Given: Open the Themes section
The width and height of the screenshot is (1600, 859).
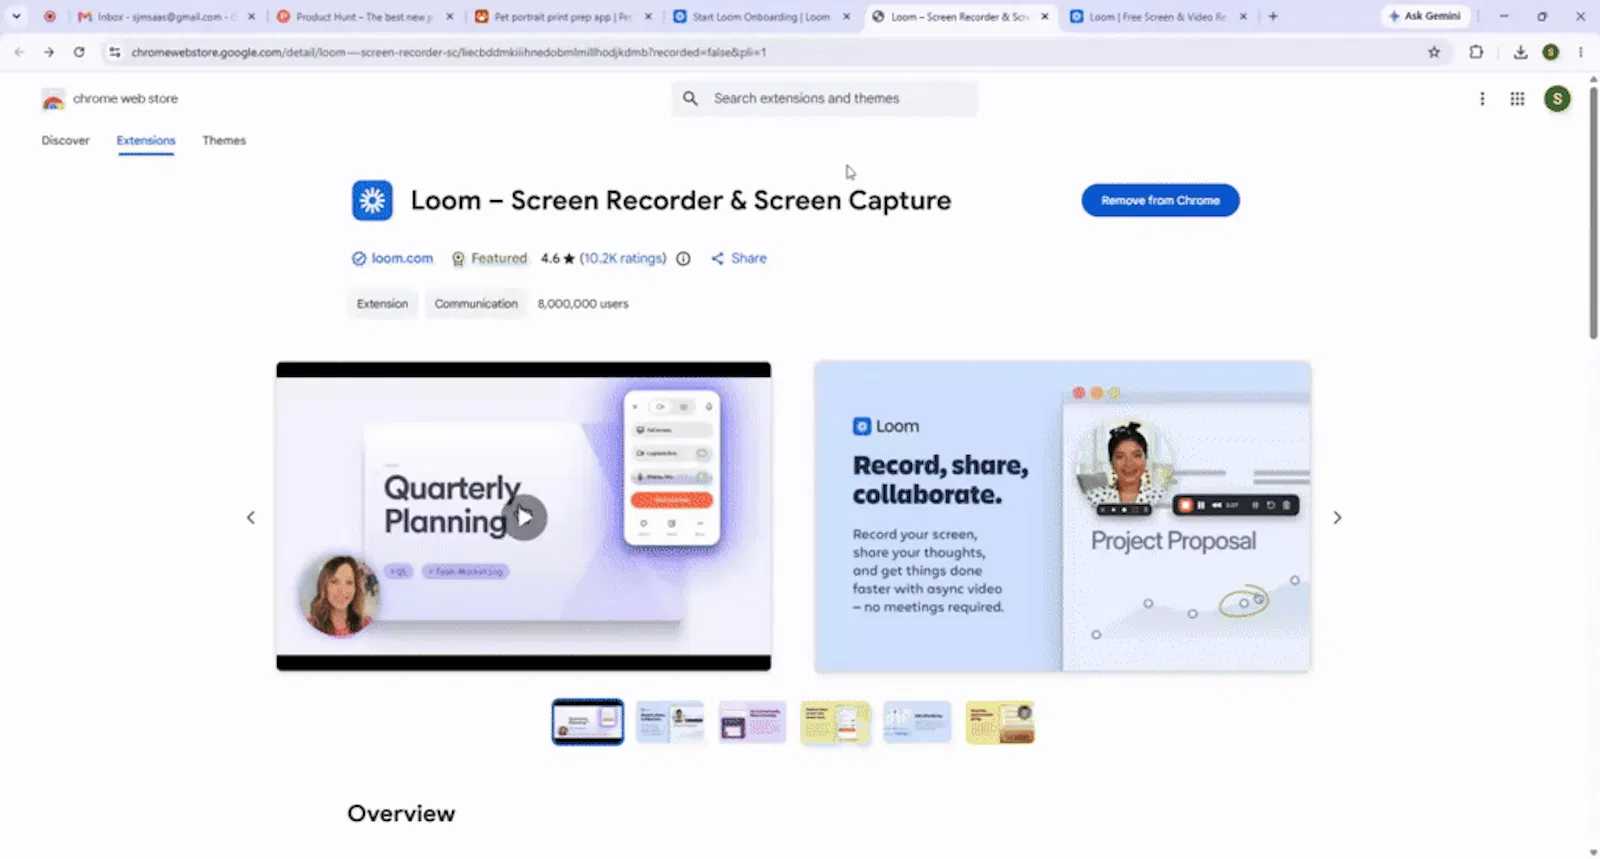Looking at the screenshot, I should [224, 140].
